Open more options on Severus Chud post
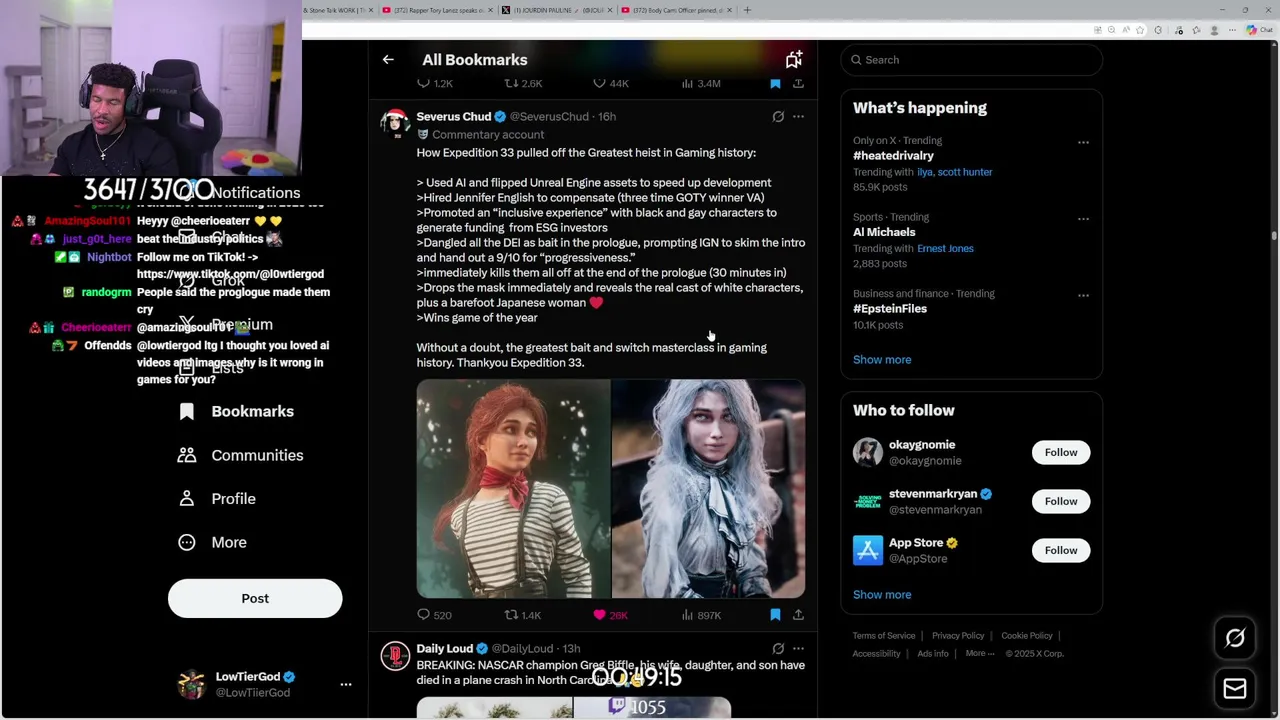This screenshot has width=1280, height=720. tap(798, 117)
